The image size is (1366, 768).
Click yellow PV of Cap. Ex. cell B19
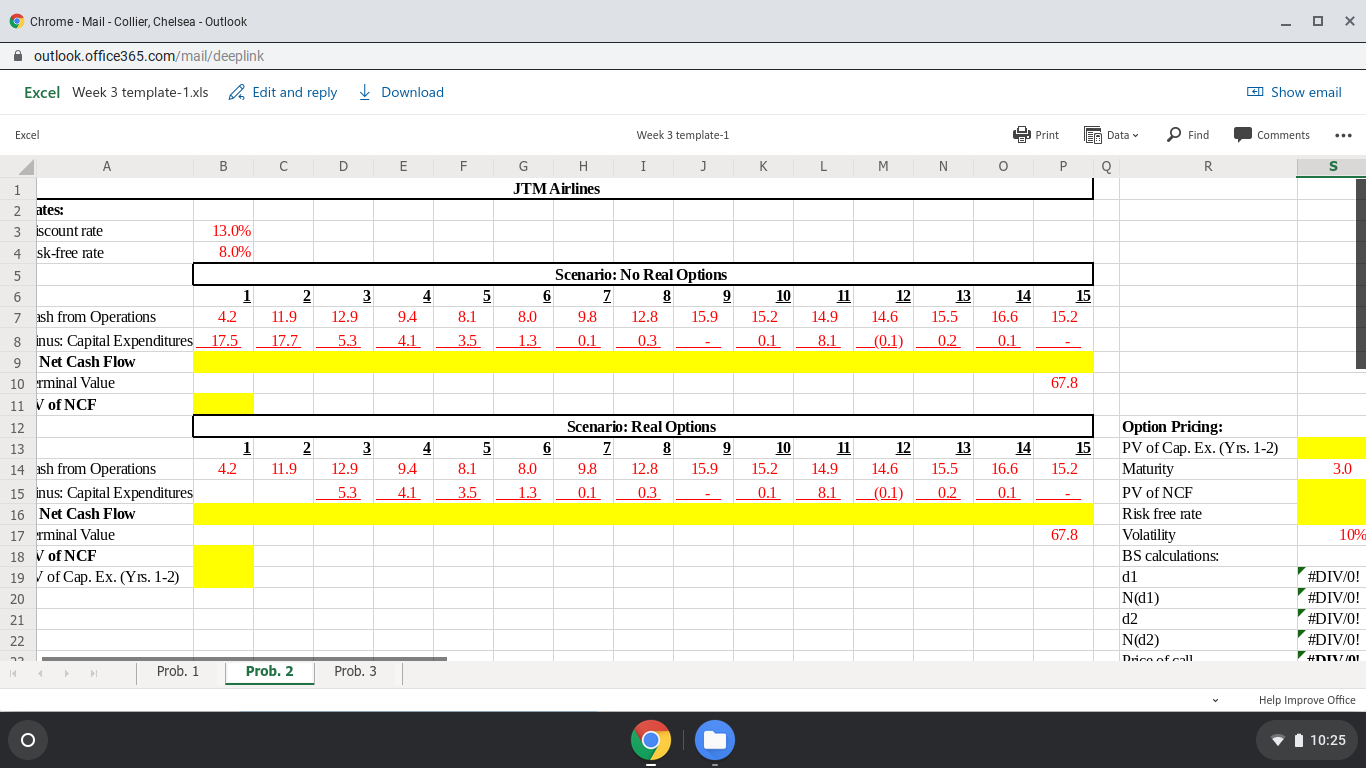coord(223,577)
